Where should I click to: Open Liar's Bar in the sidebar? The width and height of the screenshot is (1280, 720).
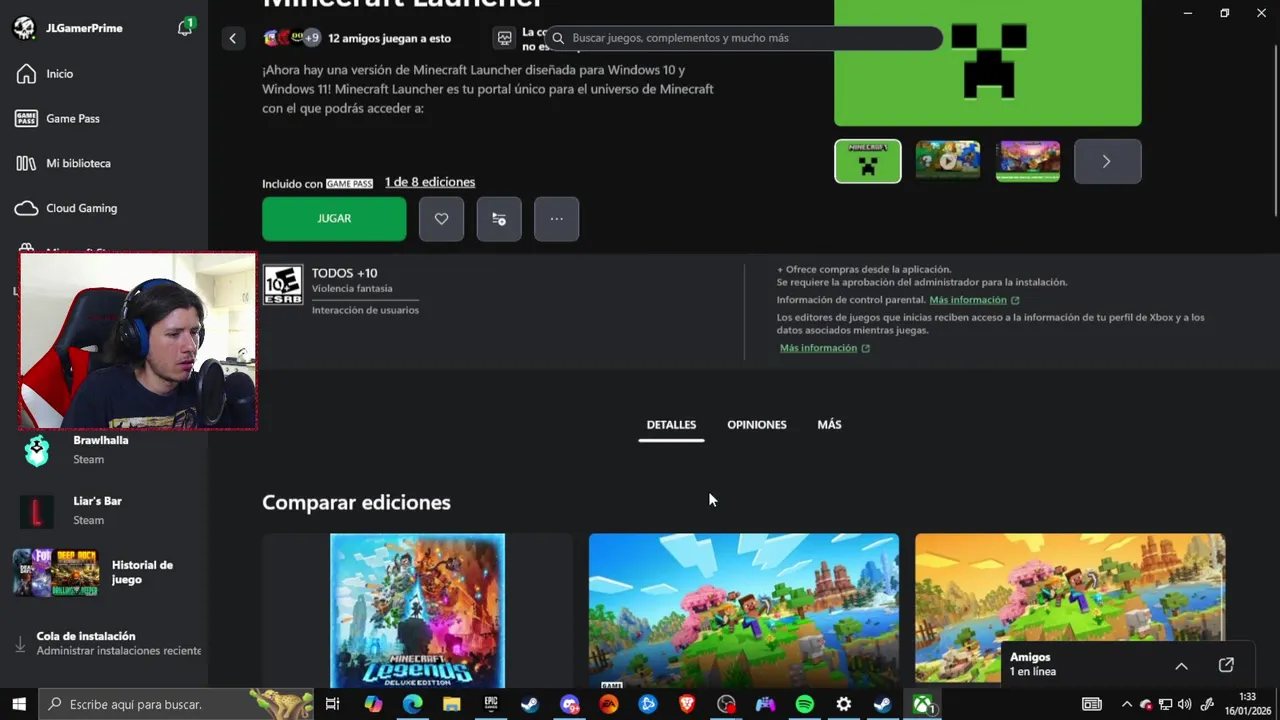coord(103,510)
